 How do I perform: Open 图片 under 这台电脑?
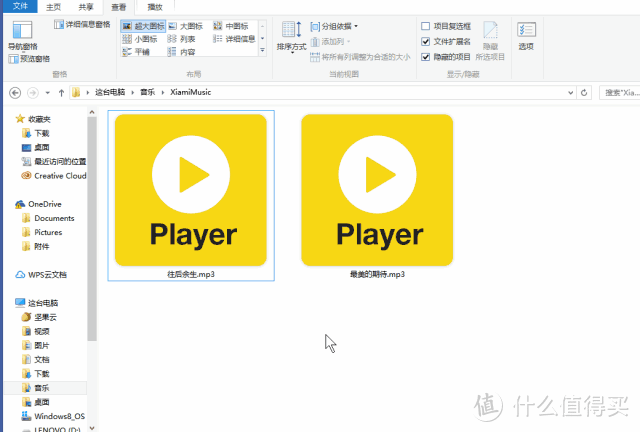point(36,346)
